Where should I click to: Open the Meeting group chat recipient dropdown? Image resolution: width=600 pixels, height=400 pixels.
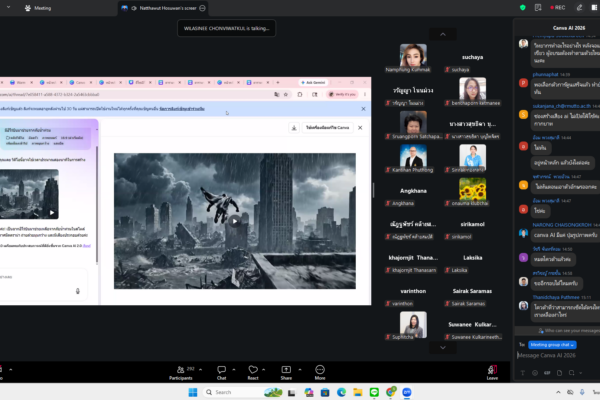click(x=552, y=345)
